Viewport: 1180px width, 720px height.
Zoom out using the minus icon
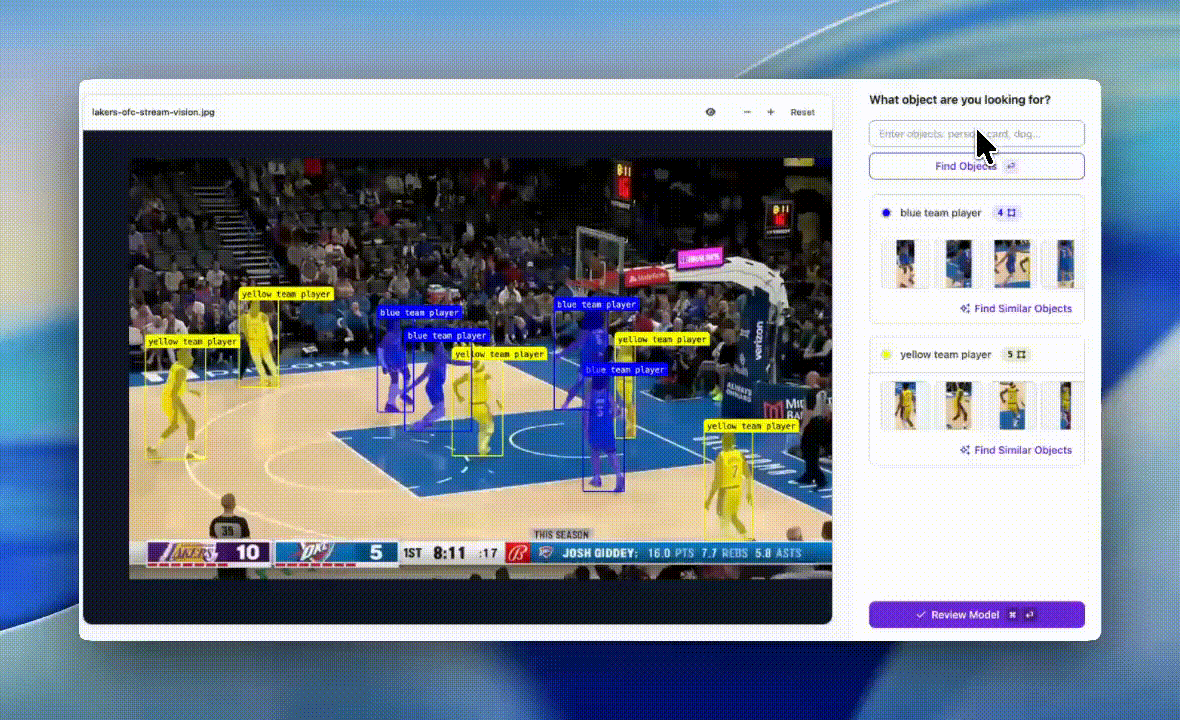[x=746, y=112]
